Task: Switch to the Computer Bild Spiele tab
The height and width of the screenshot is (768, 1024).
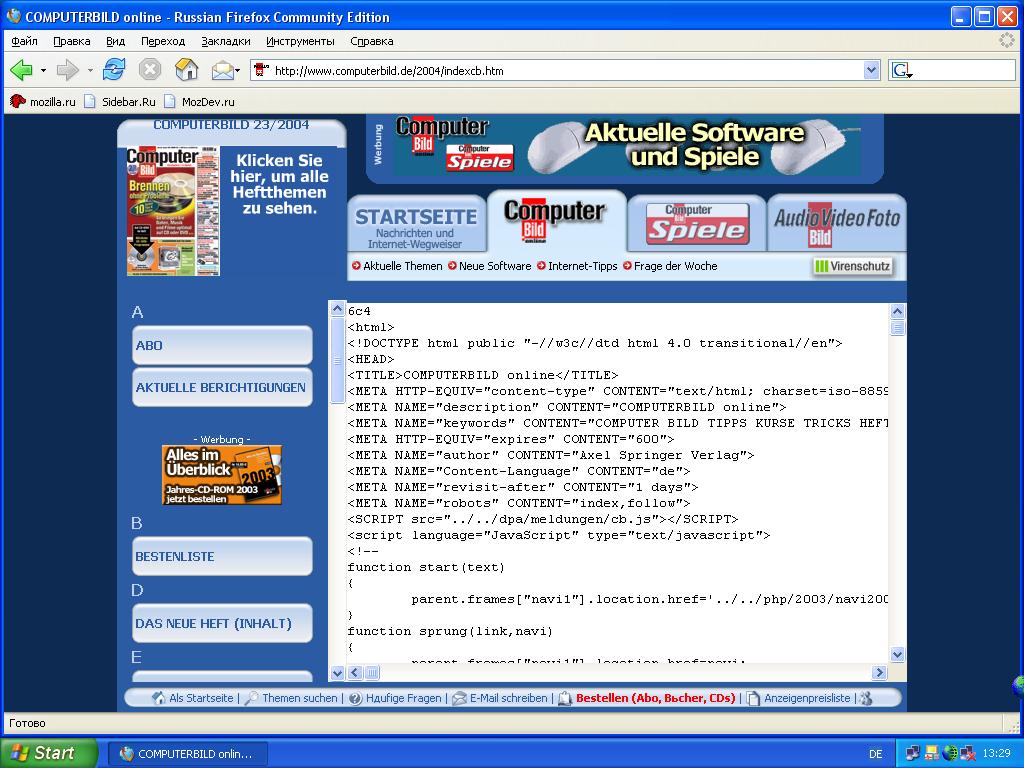Action: 697,224
